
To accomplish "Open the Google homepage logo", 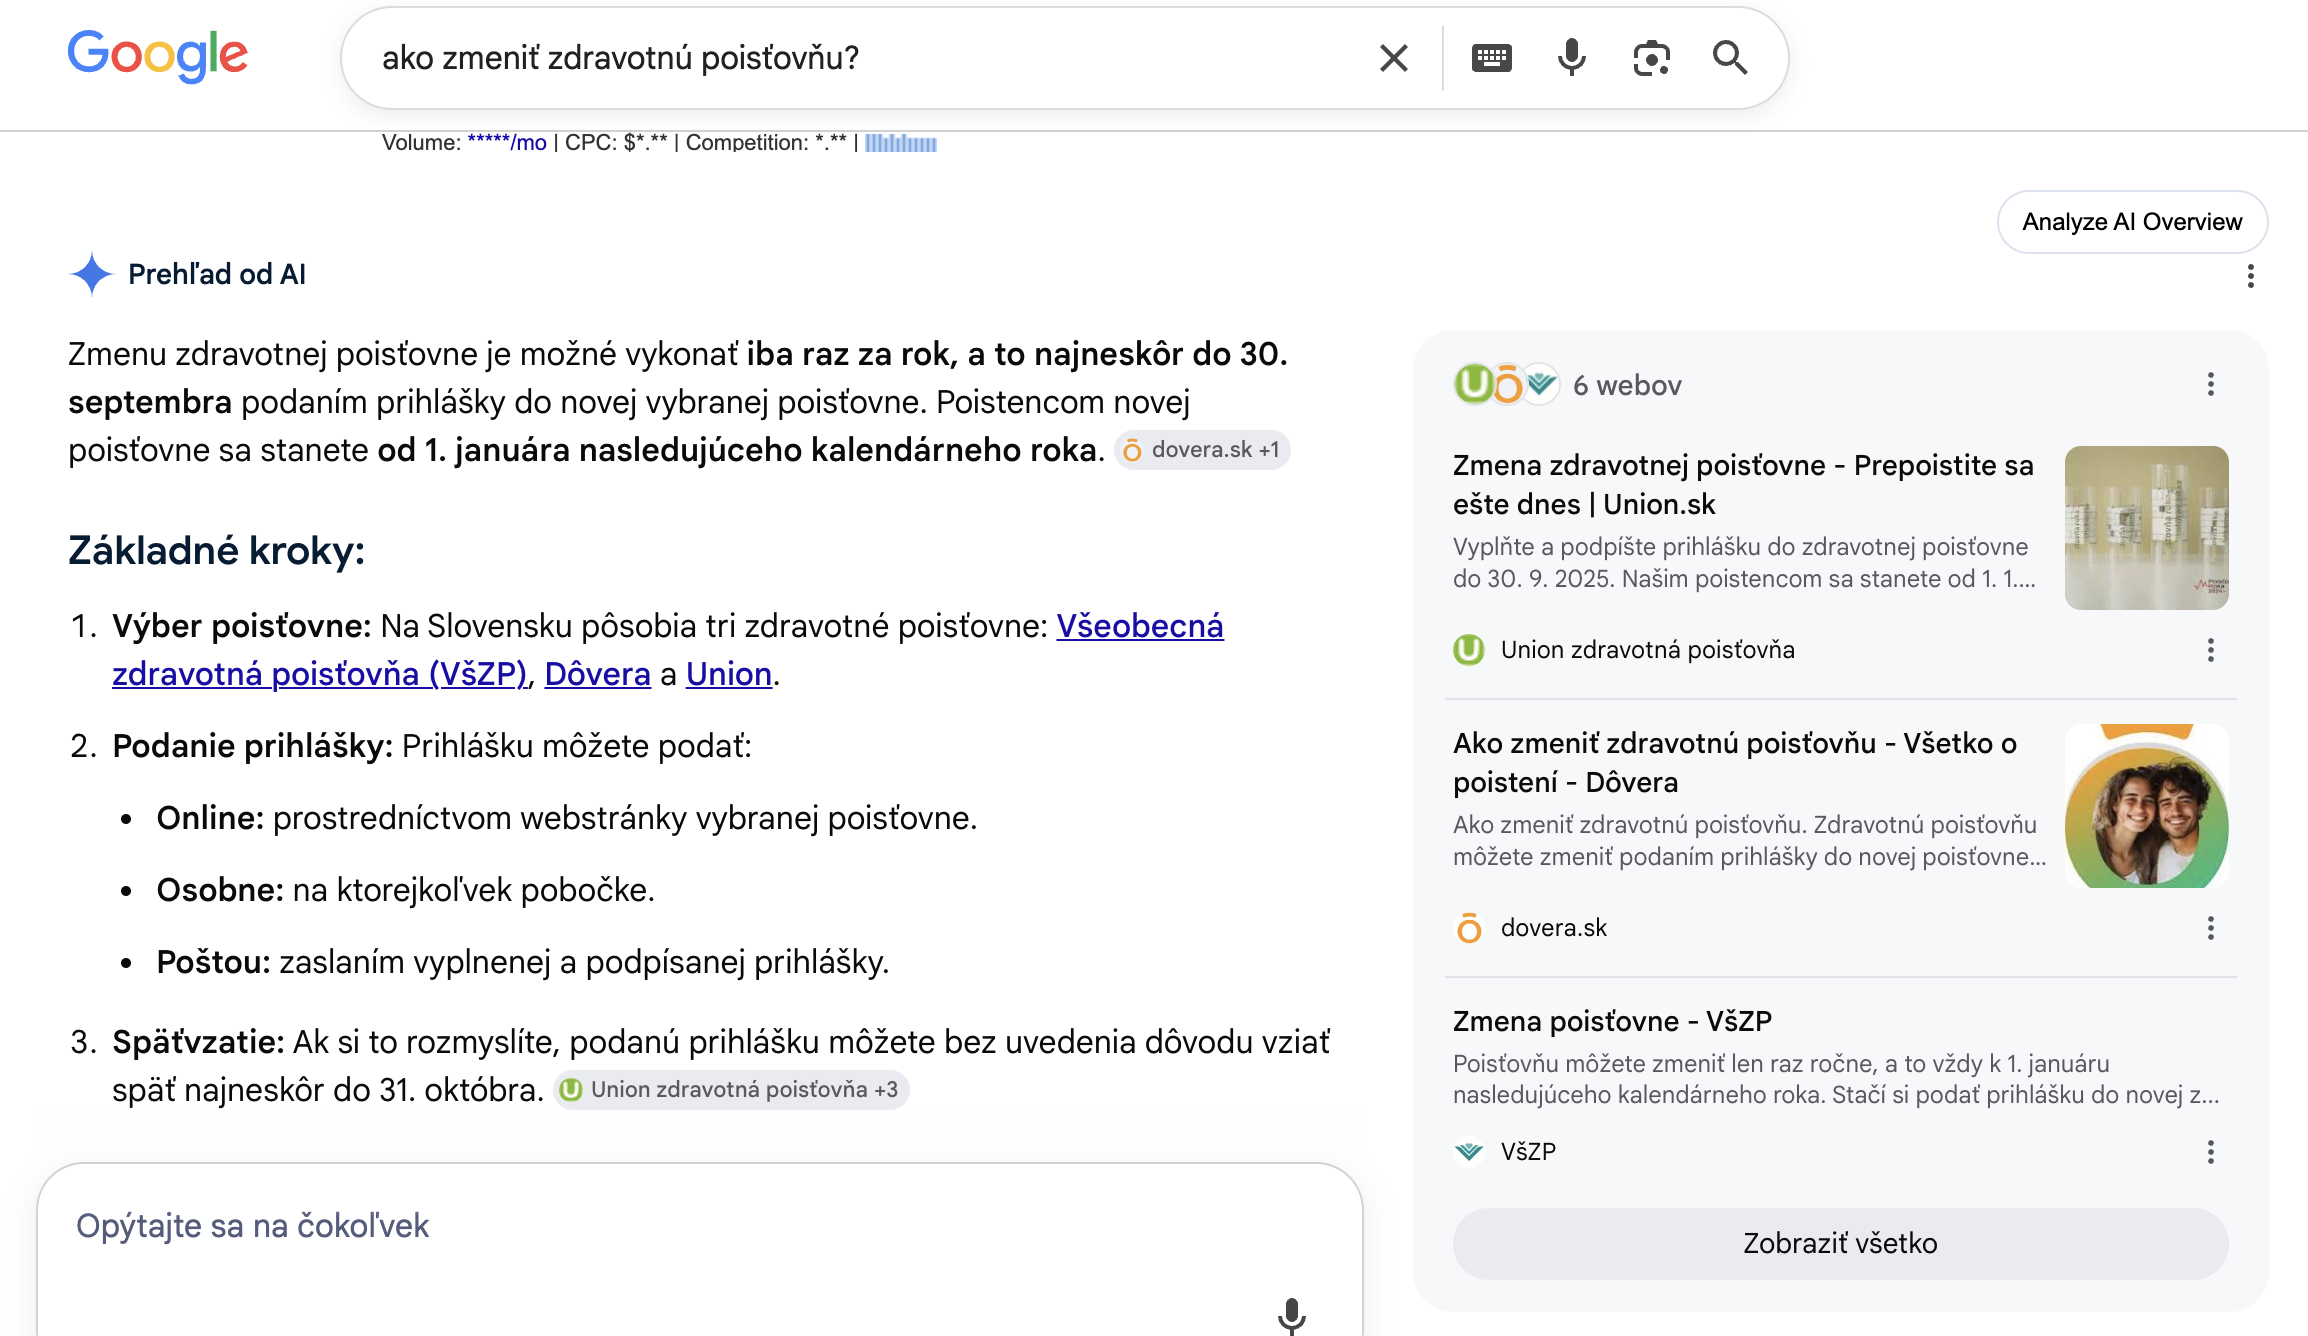I will pyautogui.click(x=158, y=56).
